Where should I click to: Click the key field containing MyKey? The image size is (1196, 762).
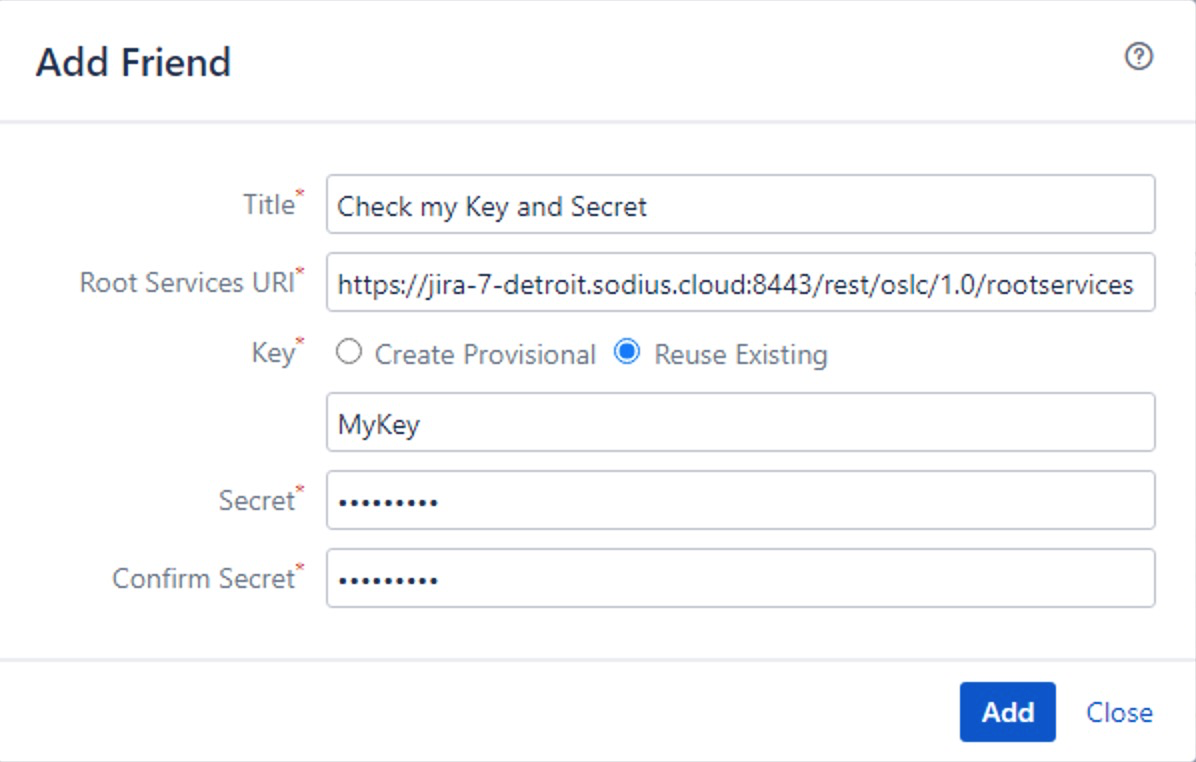tap(741, 422)
